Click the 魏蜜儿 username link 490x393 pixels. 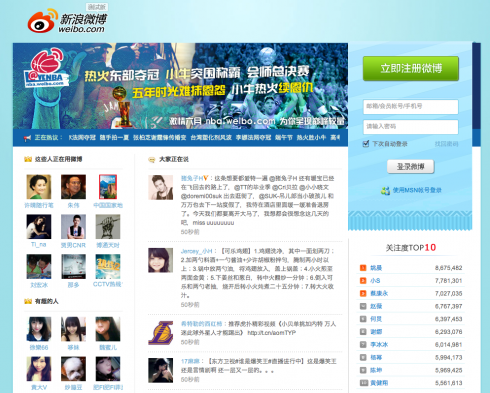(108, 348)
